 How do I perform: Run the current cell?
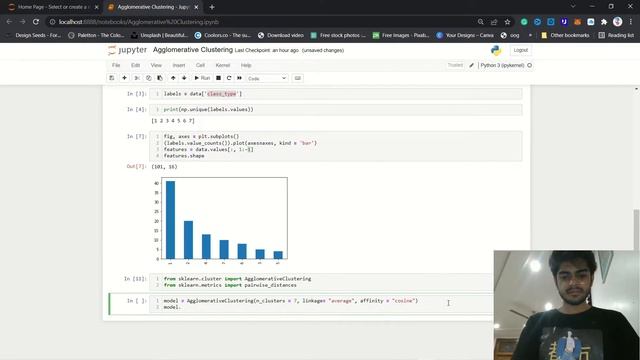(x=202, y=78)
